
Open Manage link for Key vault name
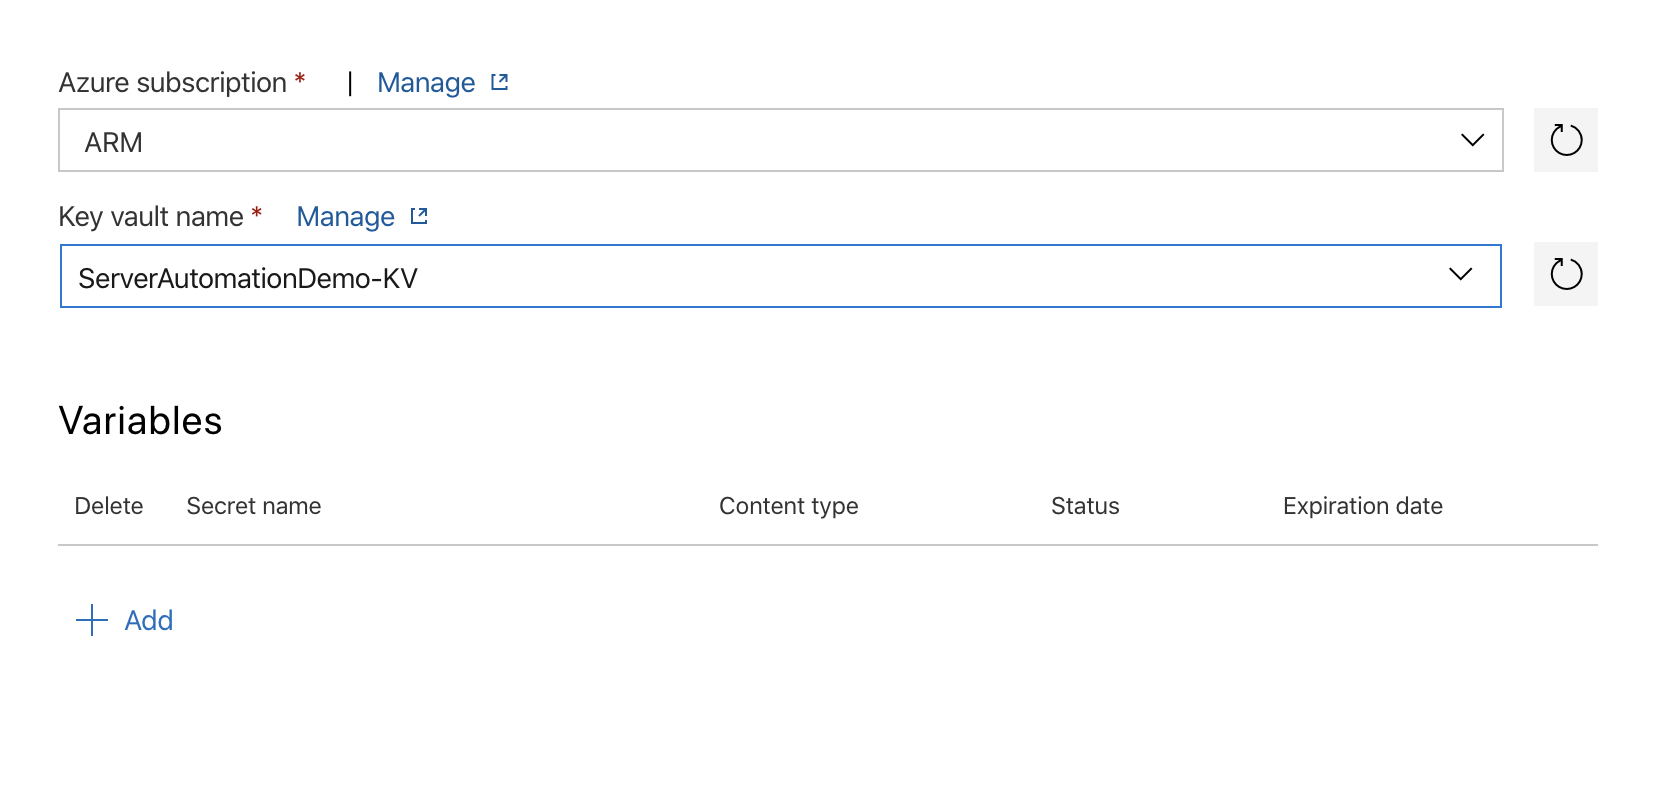coord(346,217)
